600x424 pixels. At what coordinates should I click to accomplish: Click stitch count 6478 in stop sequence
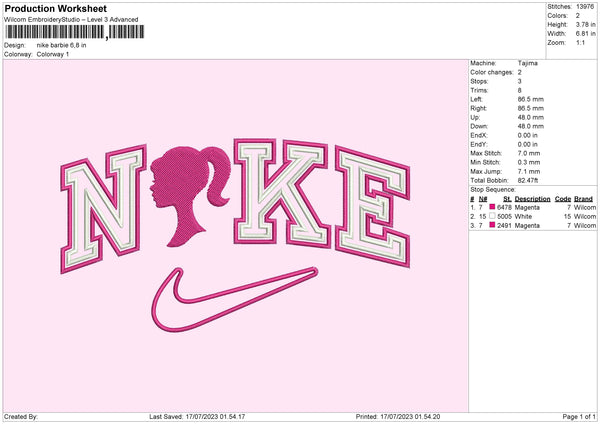coord(504,208)
